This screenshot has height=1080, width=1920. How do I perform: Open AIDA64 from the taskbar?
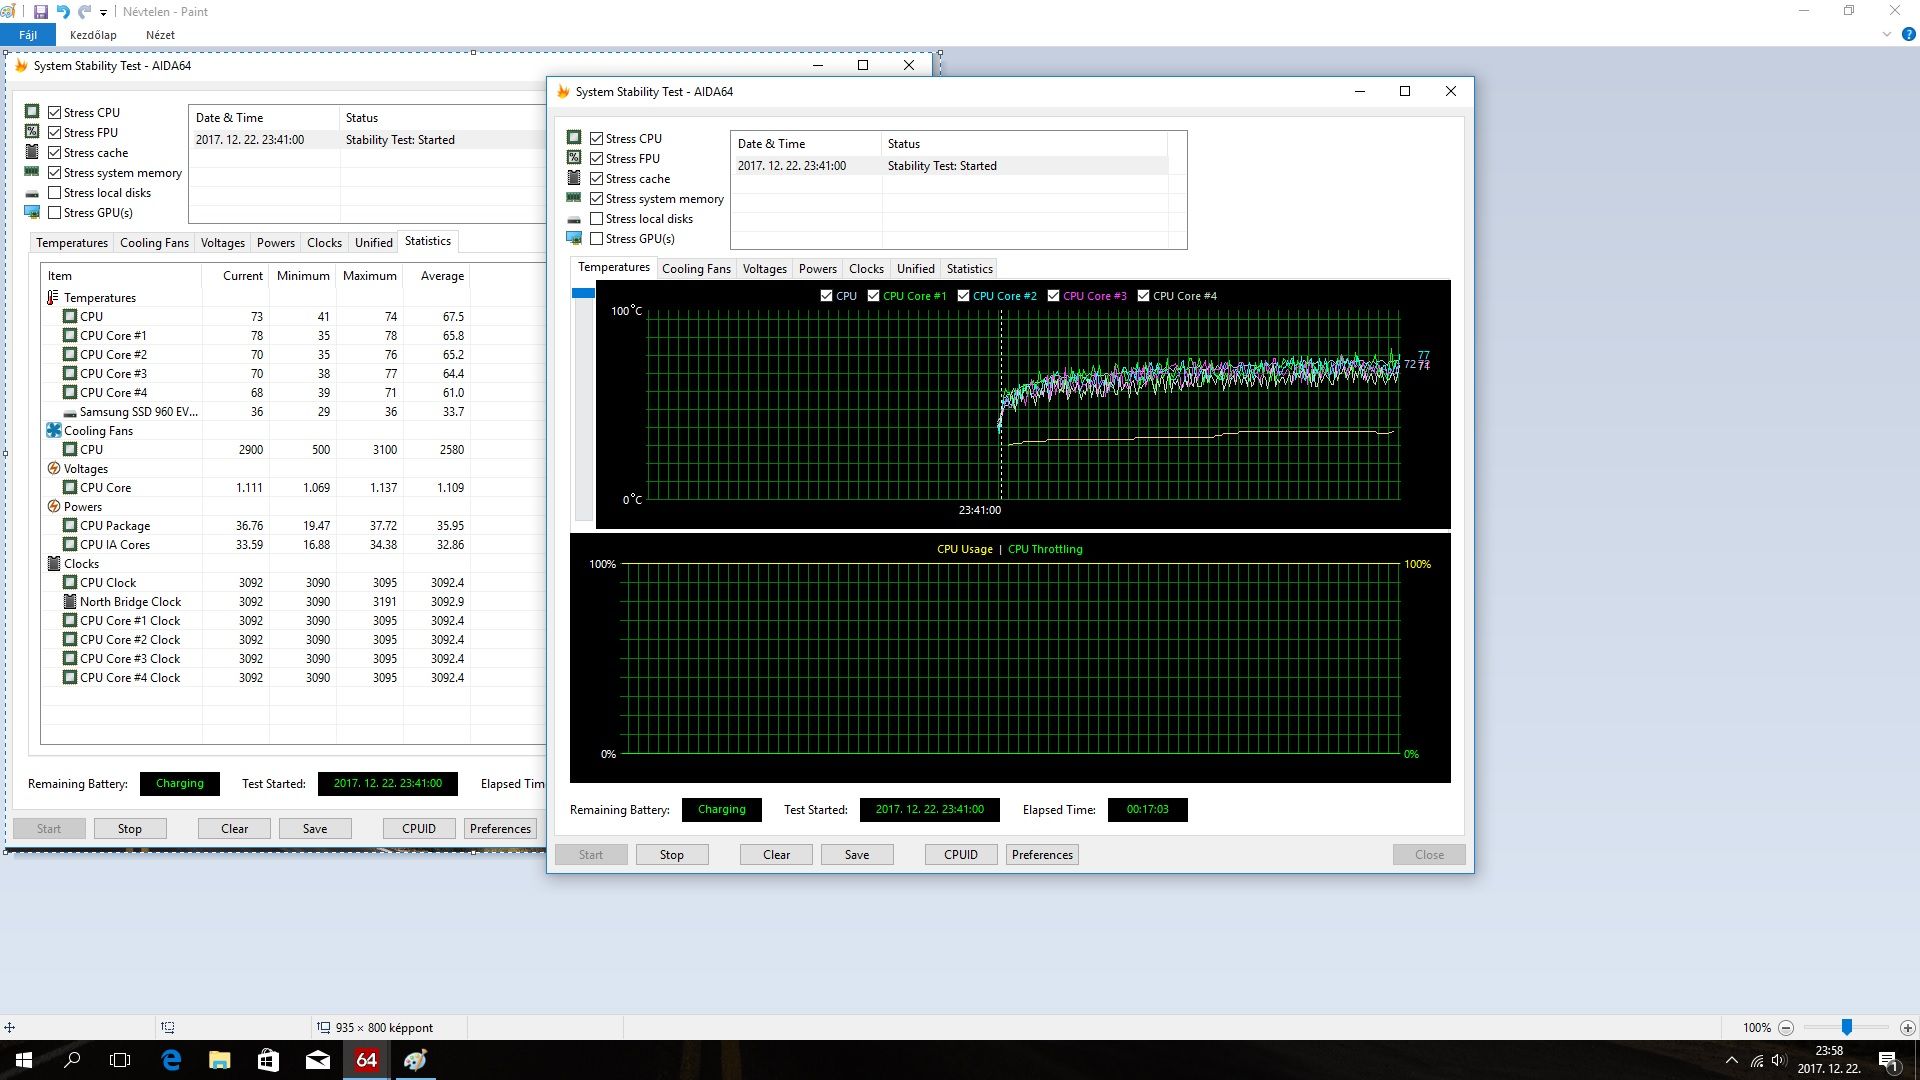pos(366,1060)
